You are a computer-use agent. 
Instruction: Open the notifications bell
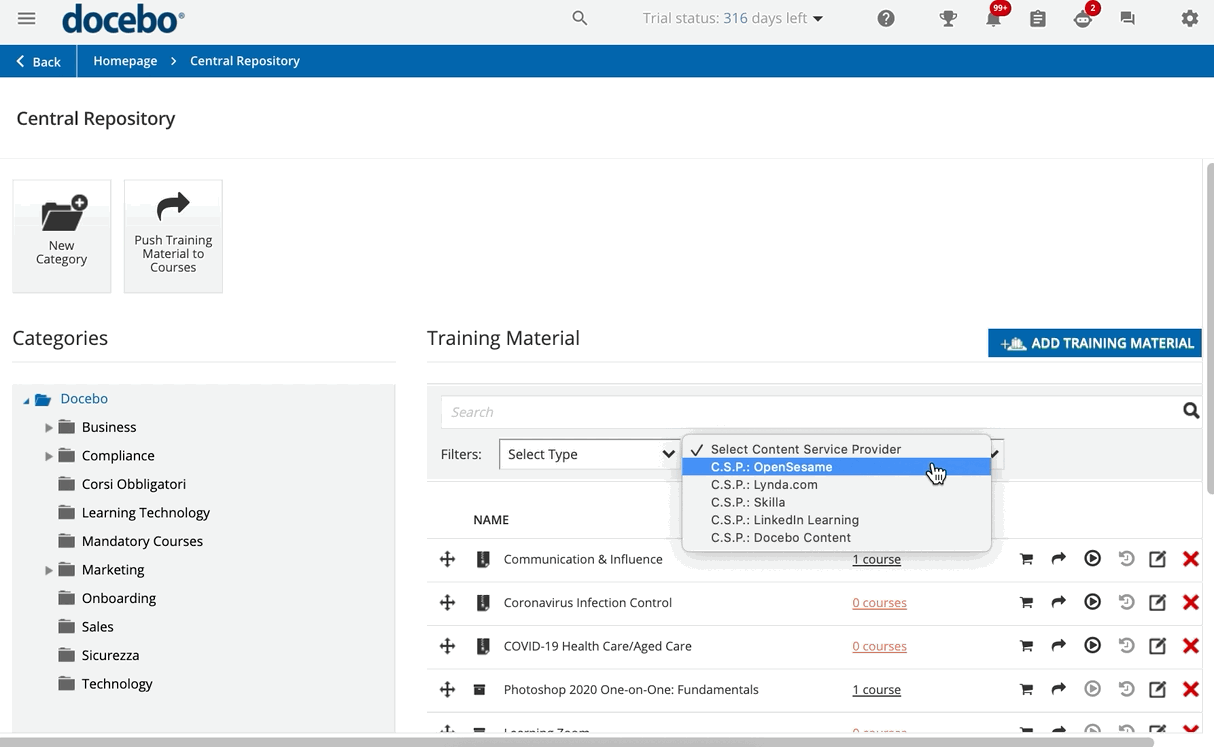(993, 19)
